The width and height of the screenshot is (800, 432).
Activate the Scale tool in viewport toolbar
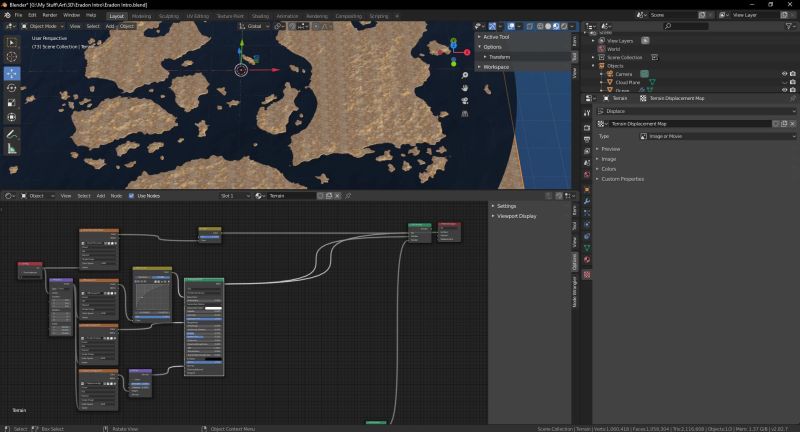point(12,103)
